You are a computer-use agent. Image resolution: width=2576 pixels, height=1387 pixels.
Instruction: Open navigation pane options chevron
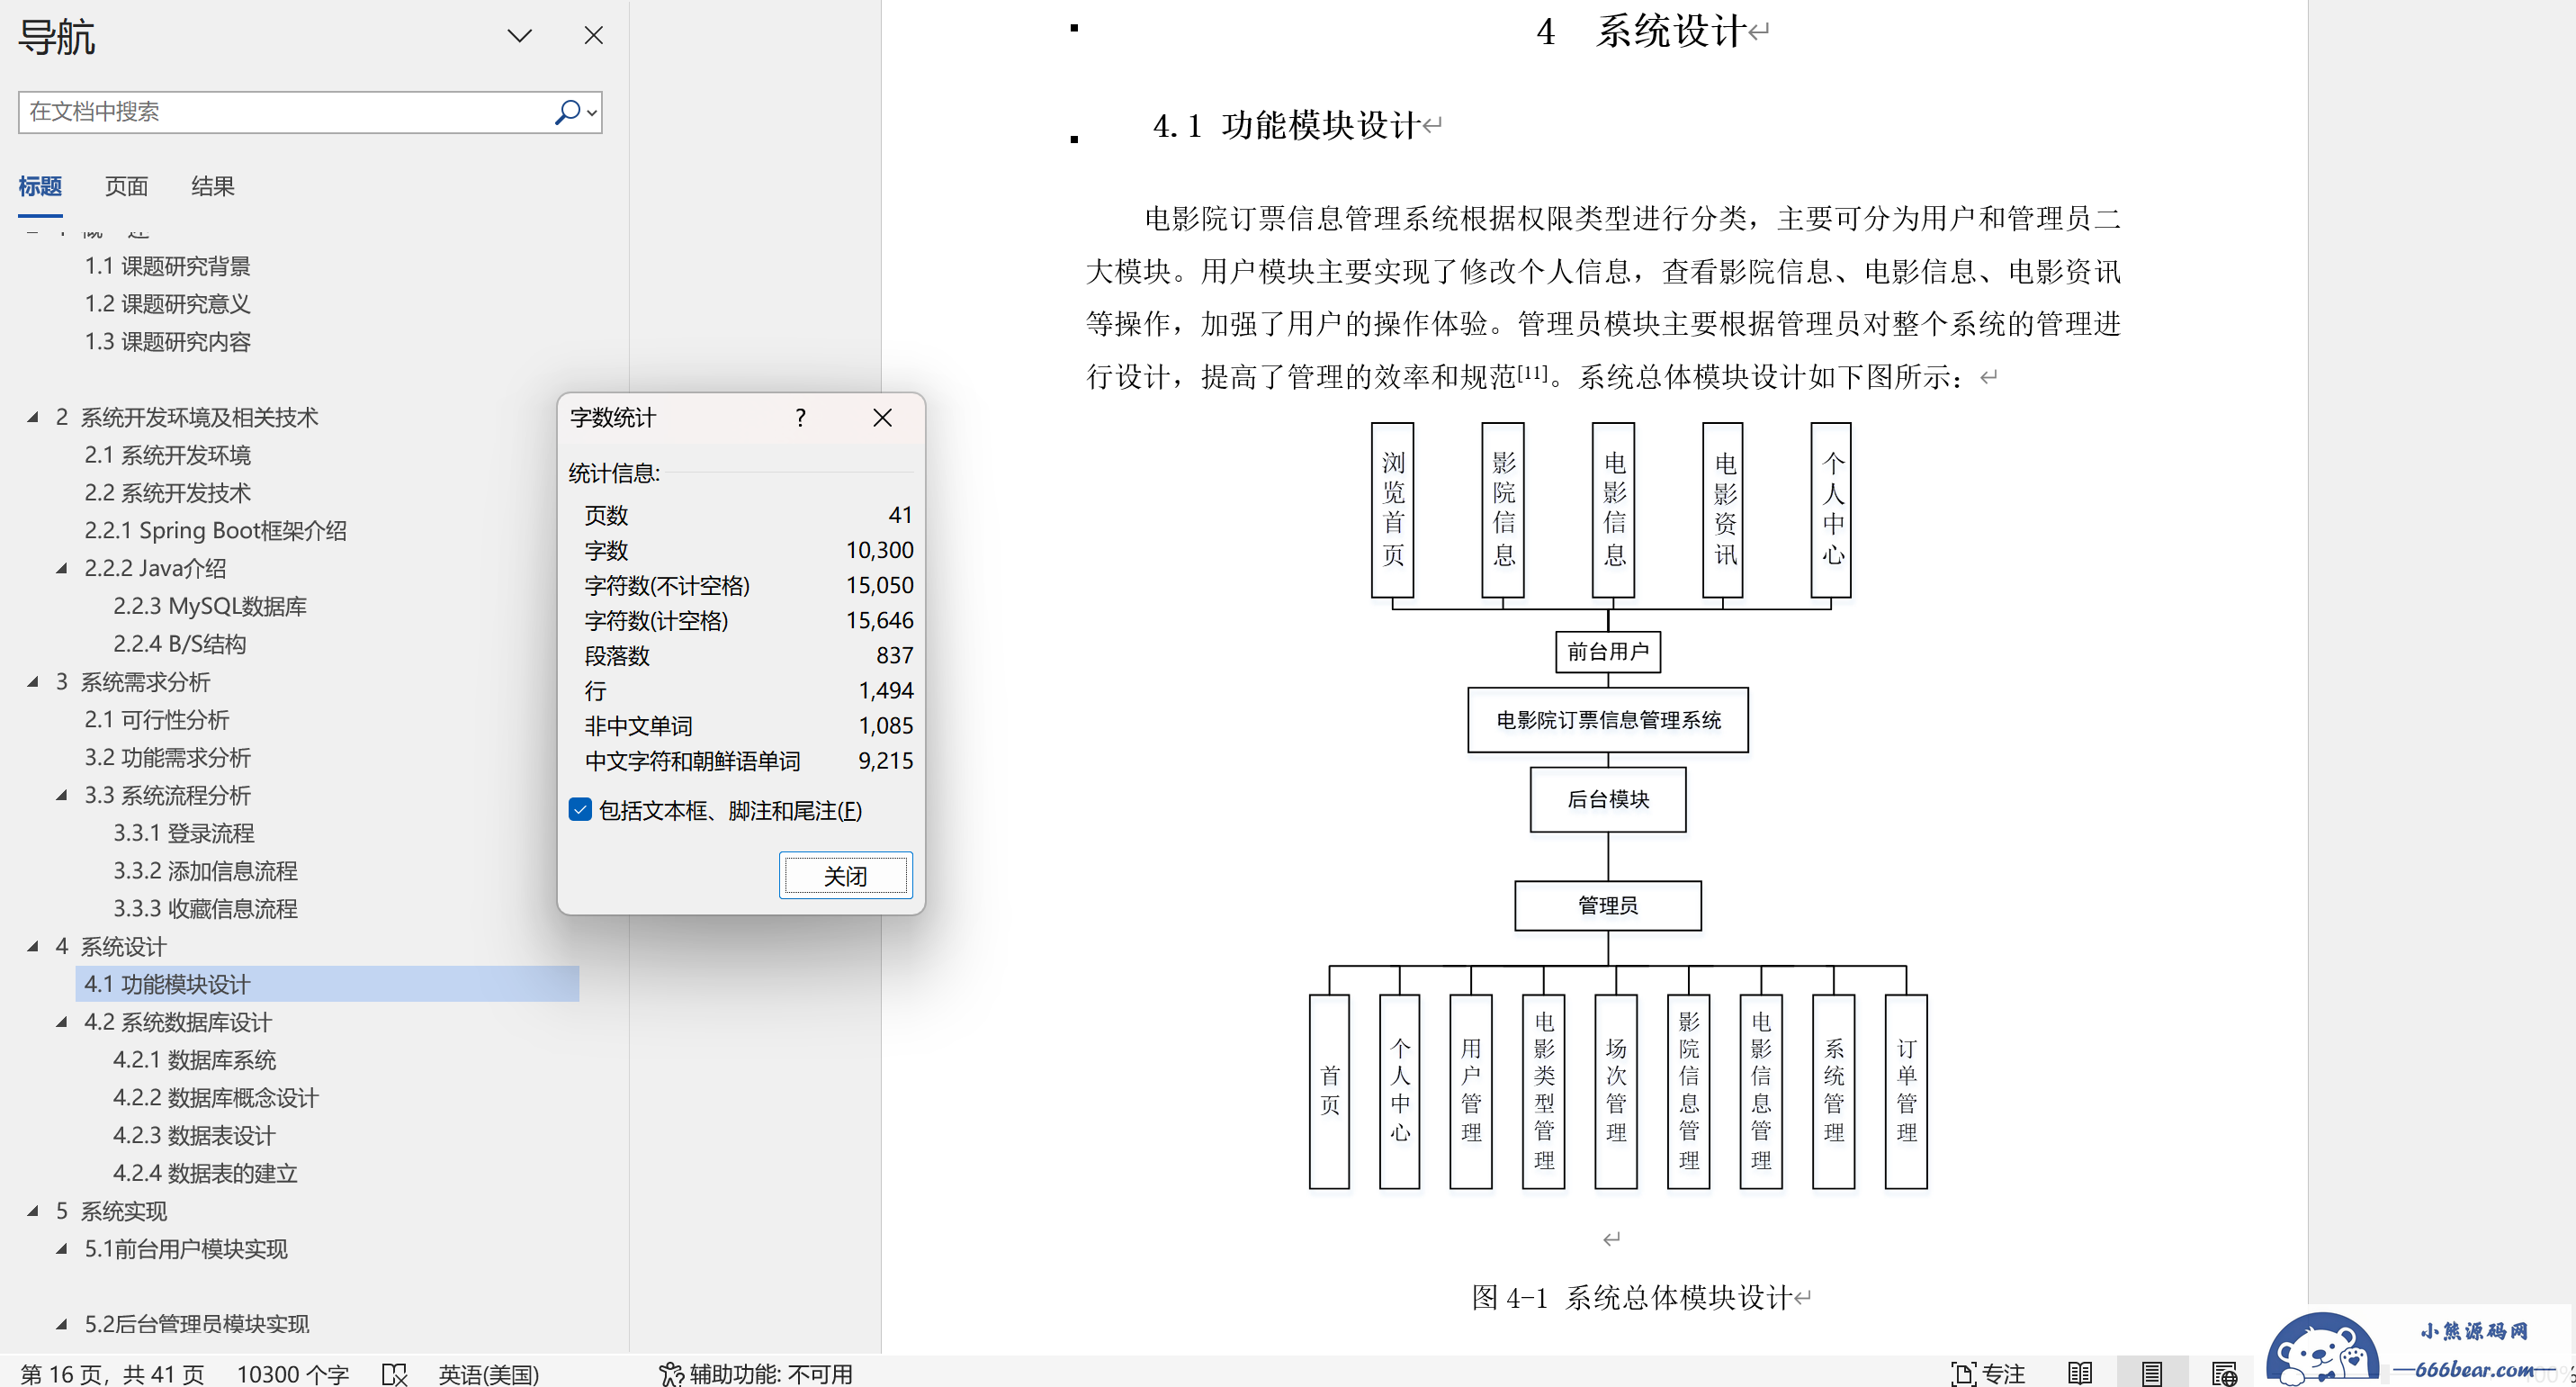[519, 36]
